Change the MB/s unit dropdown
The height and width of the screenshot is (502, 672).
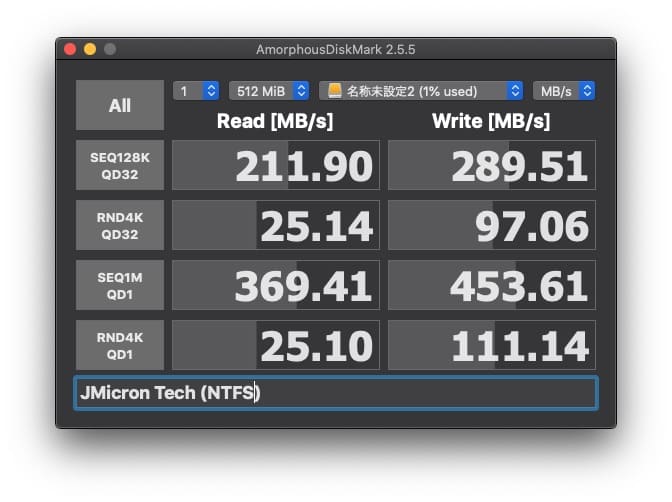(x=564, y=91)
